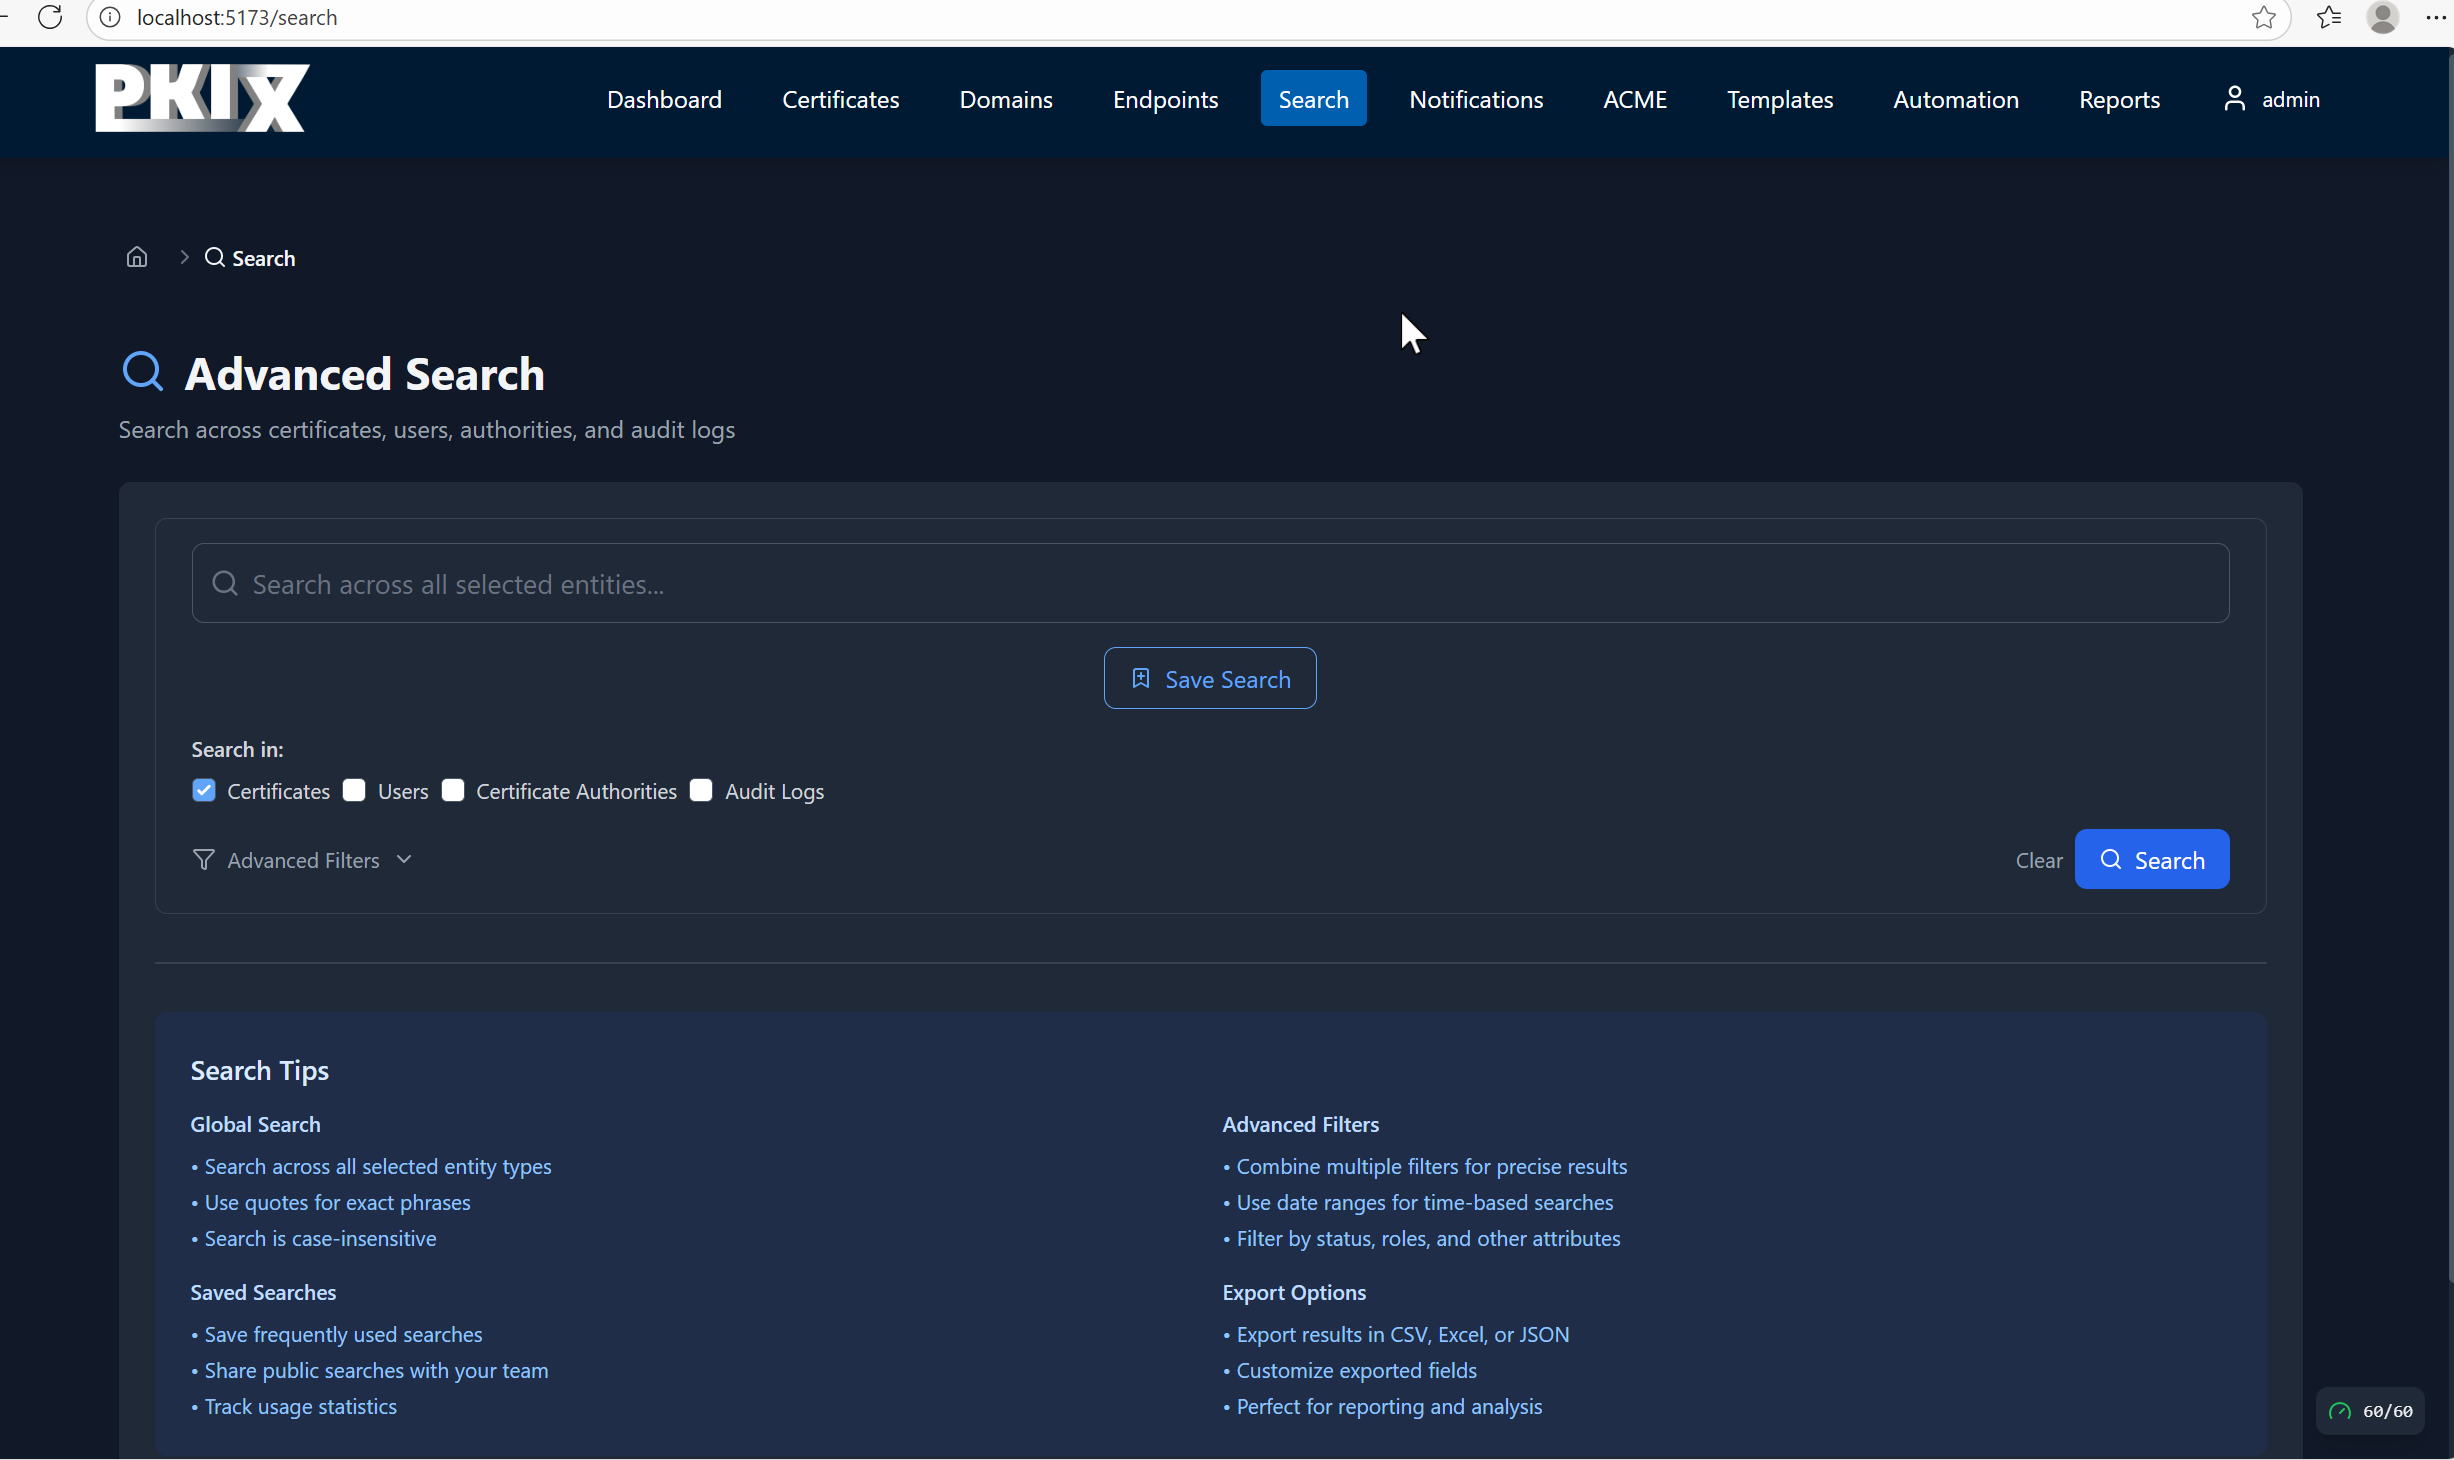This screenshot has width=2454, height=1460.
Task: Focus the search across entities field
Action: pos(1210,583)
